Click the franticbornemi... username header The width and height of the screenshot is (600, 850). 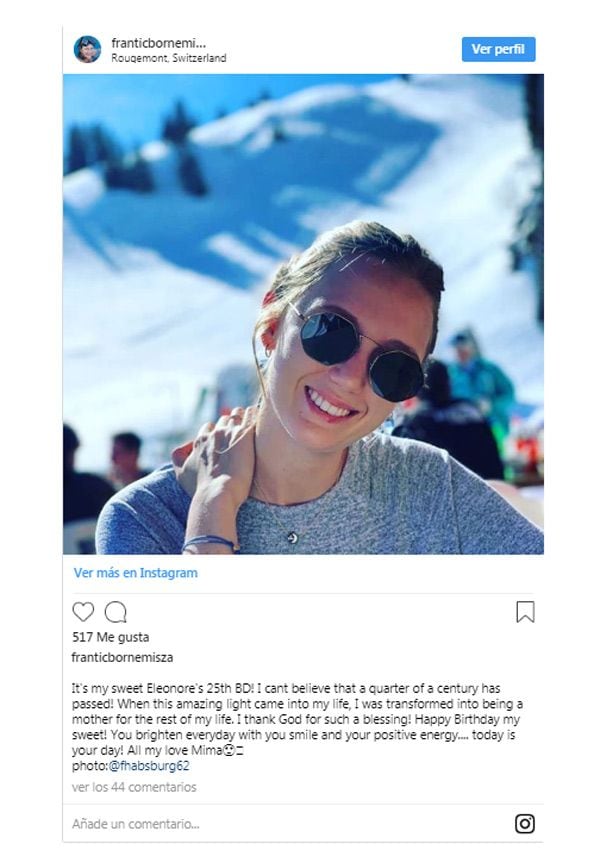click(158, 43)
